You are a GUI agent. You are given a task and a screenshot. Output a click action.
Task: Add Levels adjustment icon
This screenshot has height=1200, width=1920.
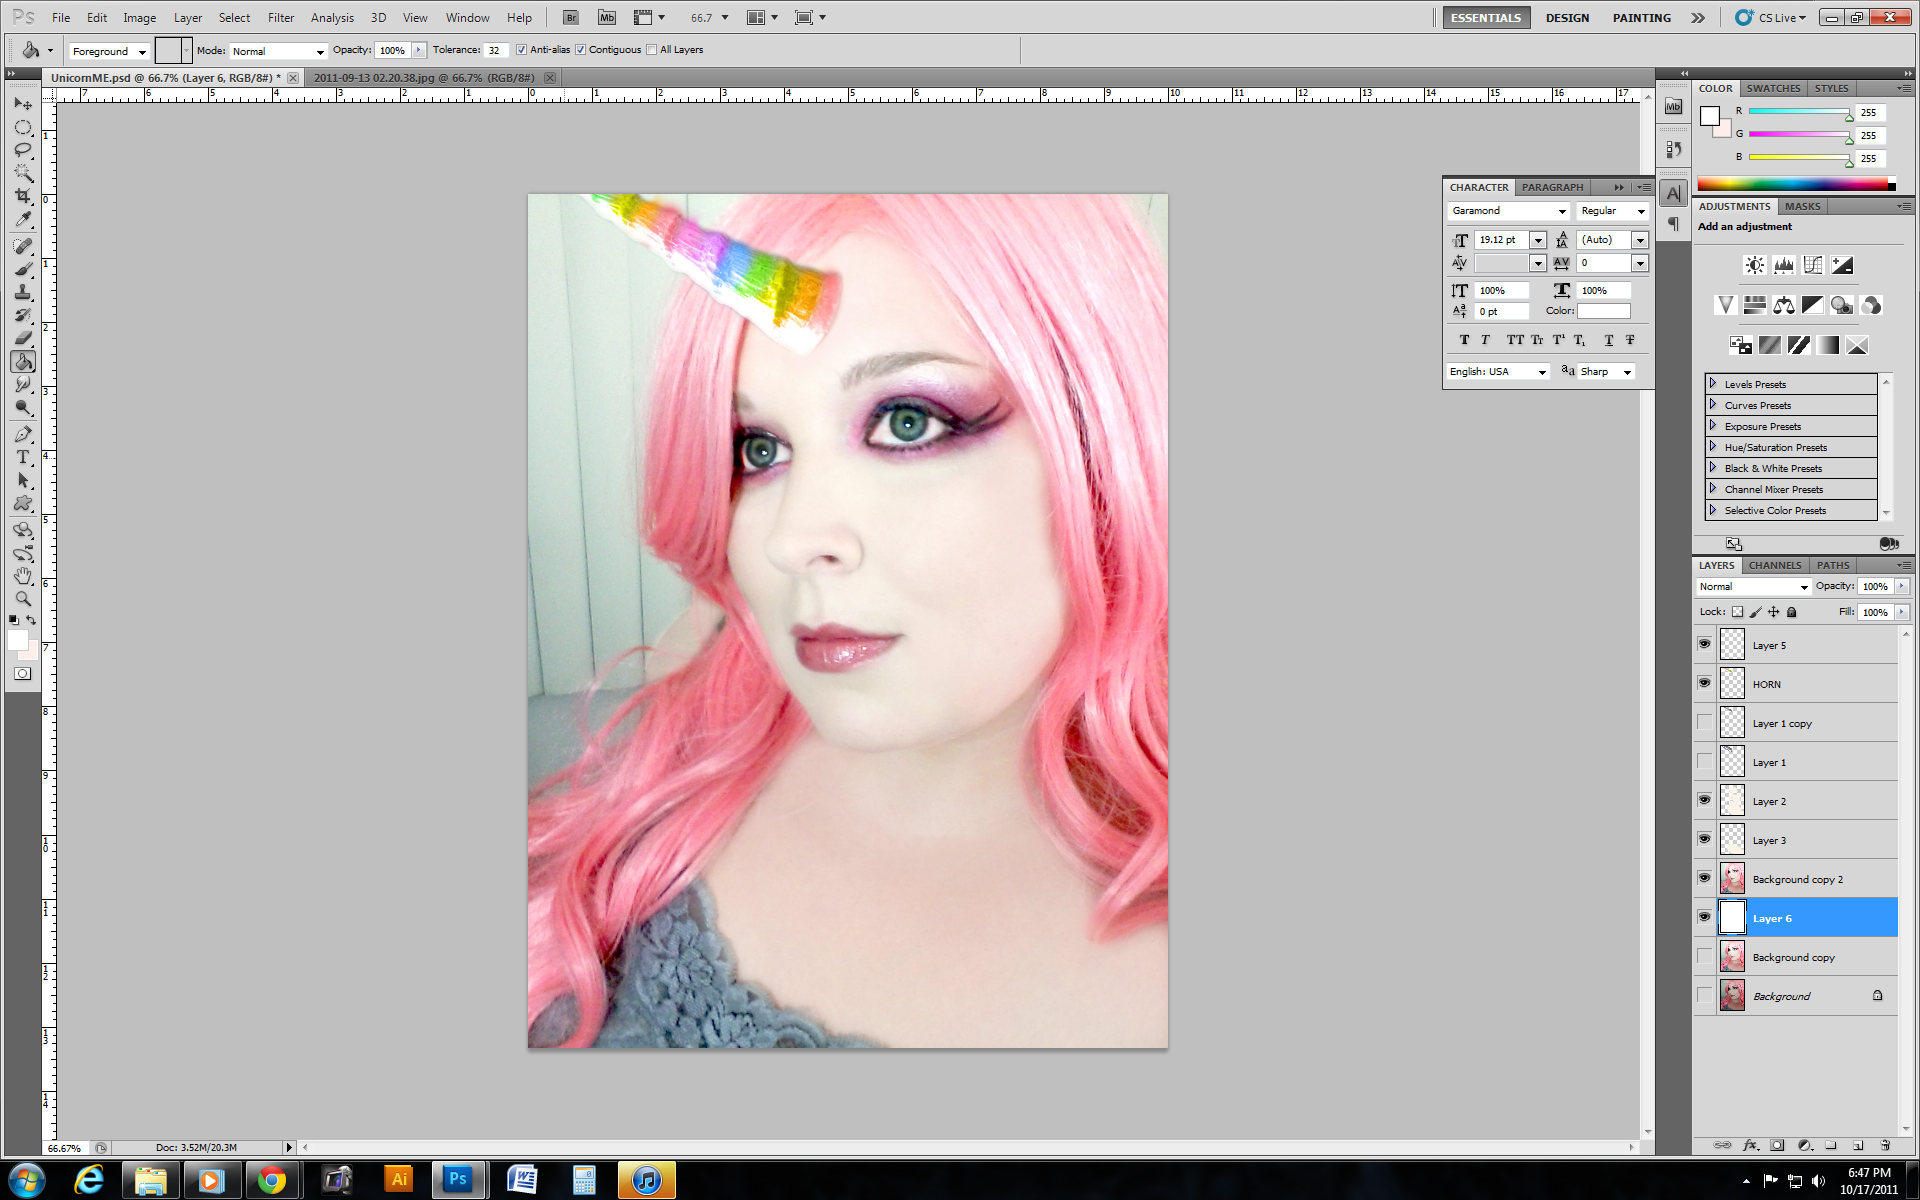tap(1784, 265)
